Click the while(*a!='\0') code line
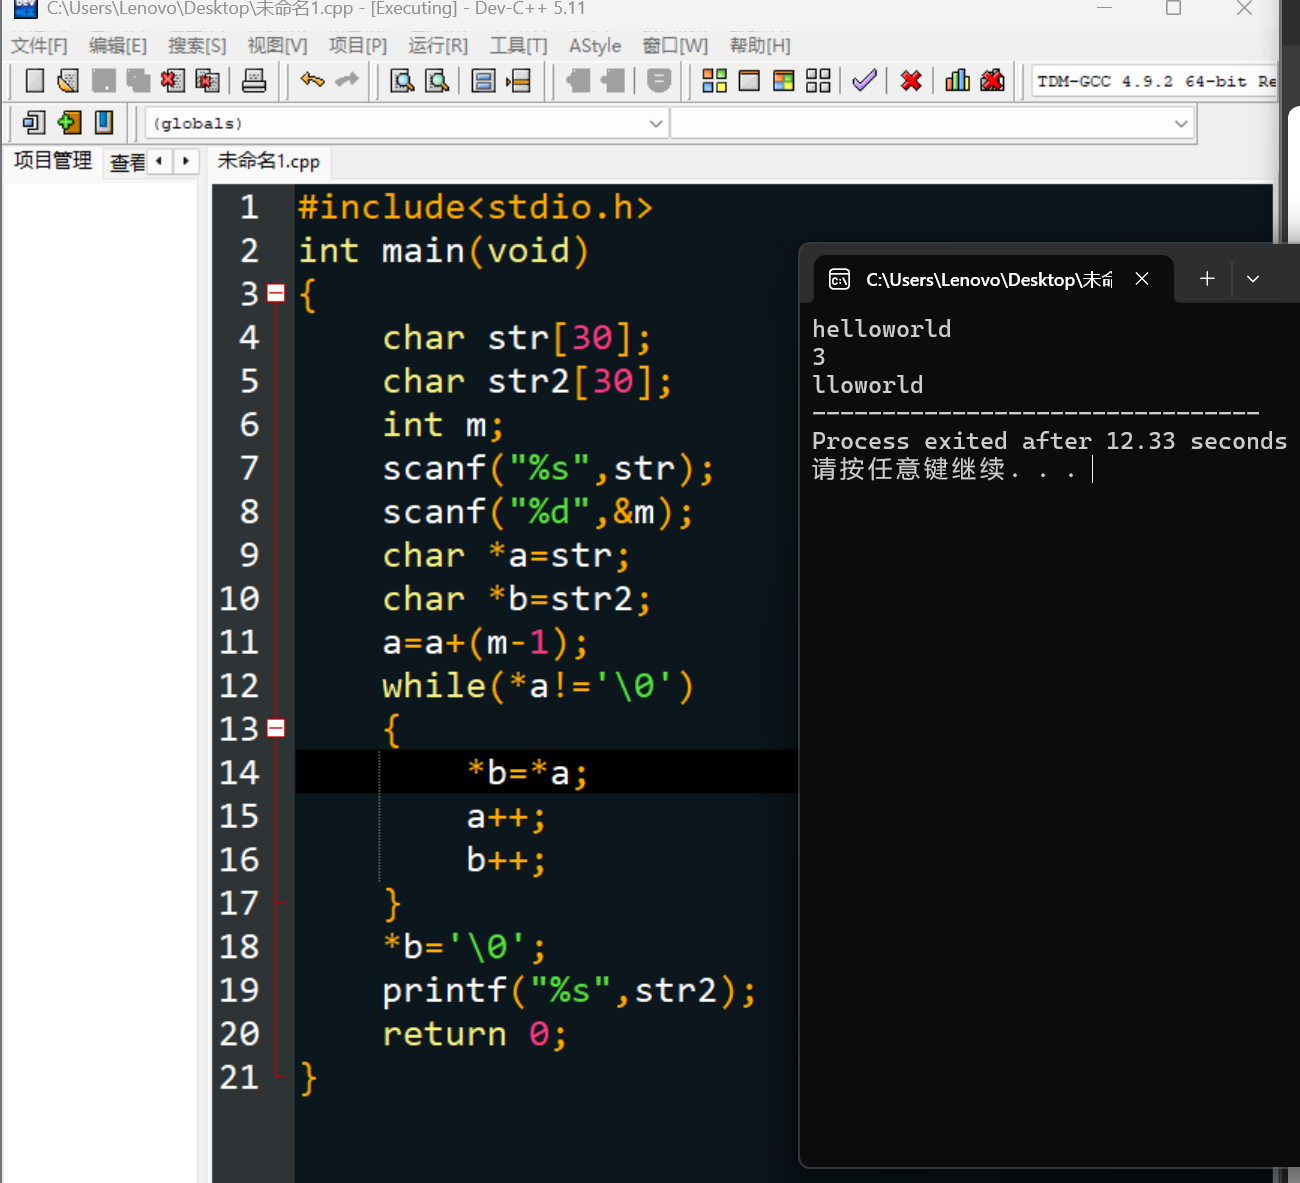 point(538,686)
